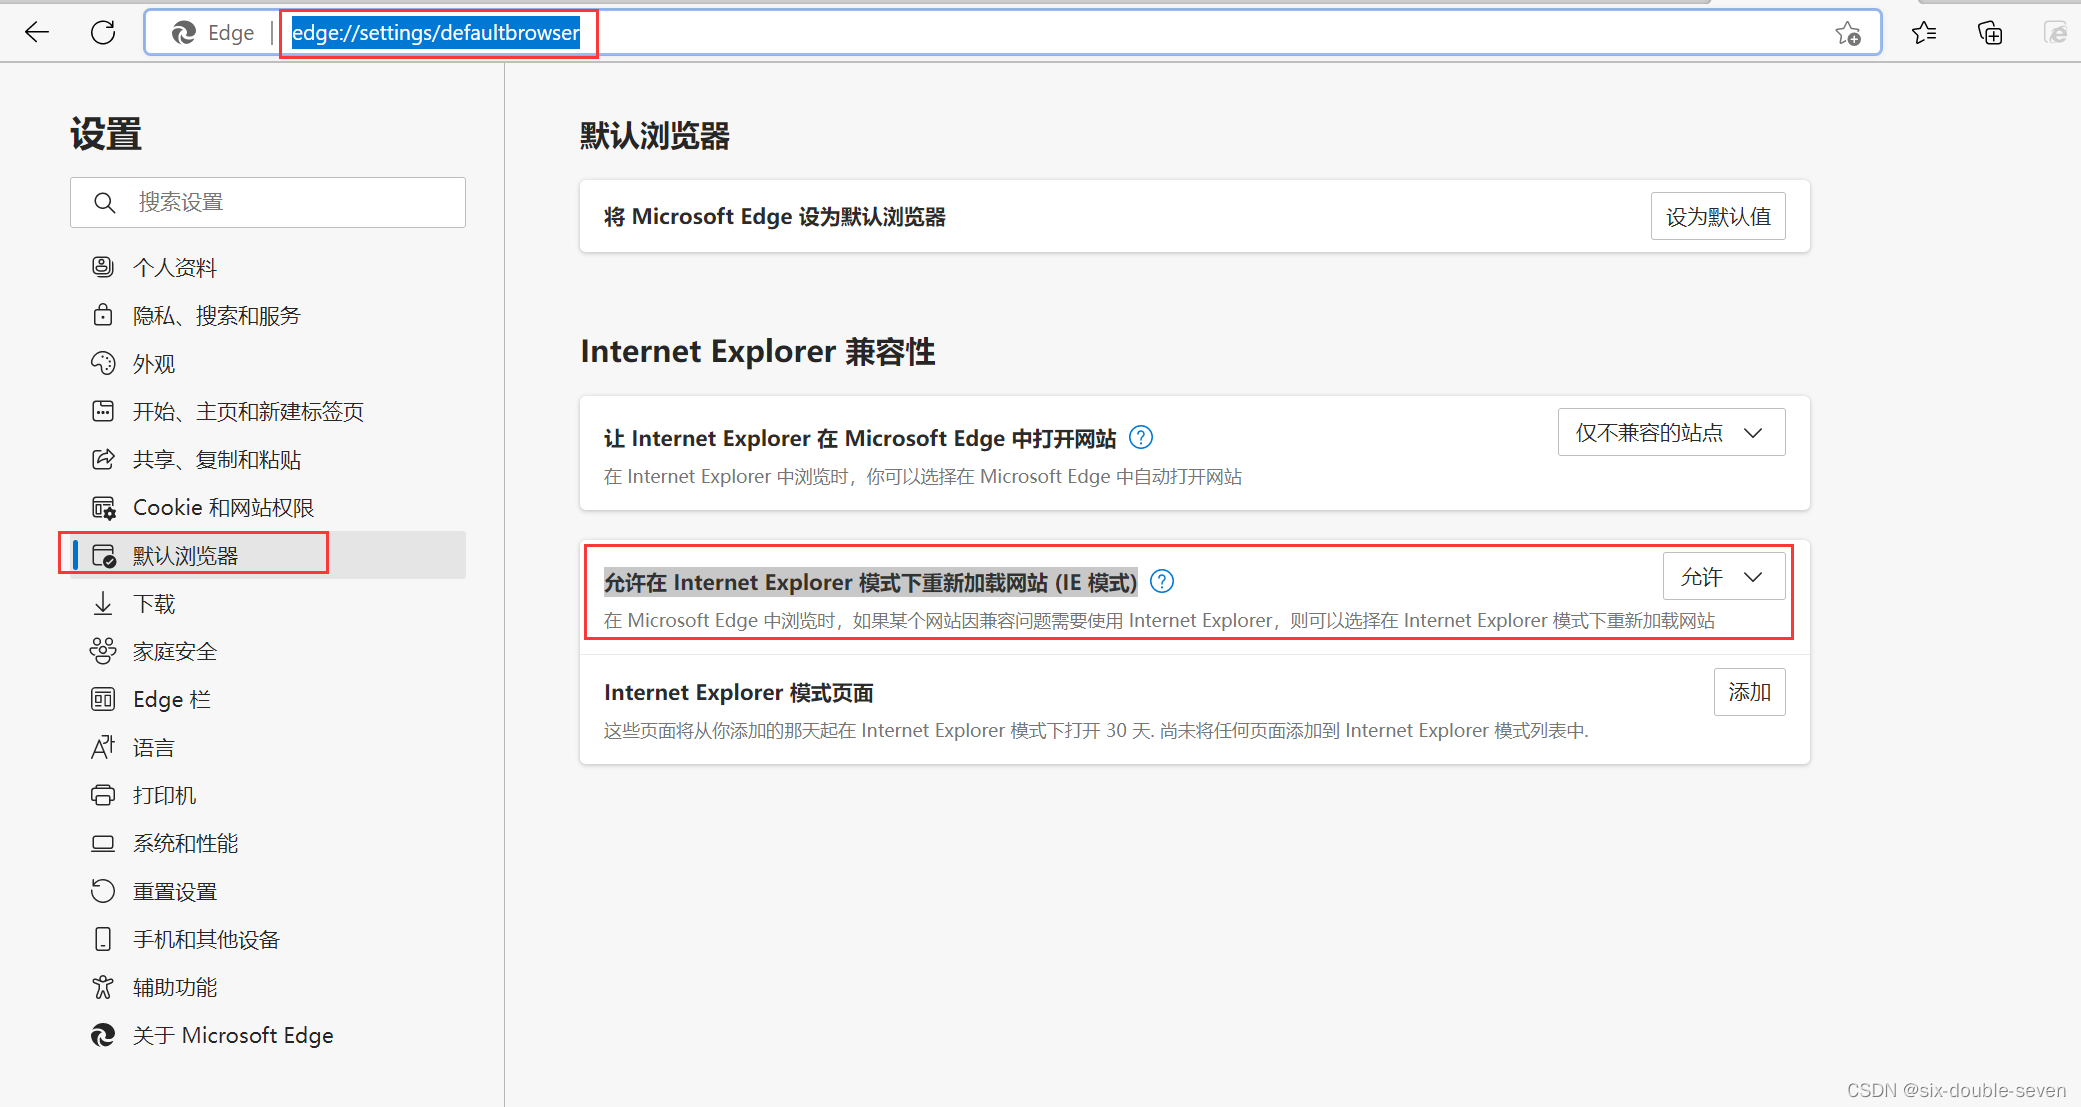
Task: Click the Edge logo beside 关于 Microsoft Edge
Action: [103, 1035]
